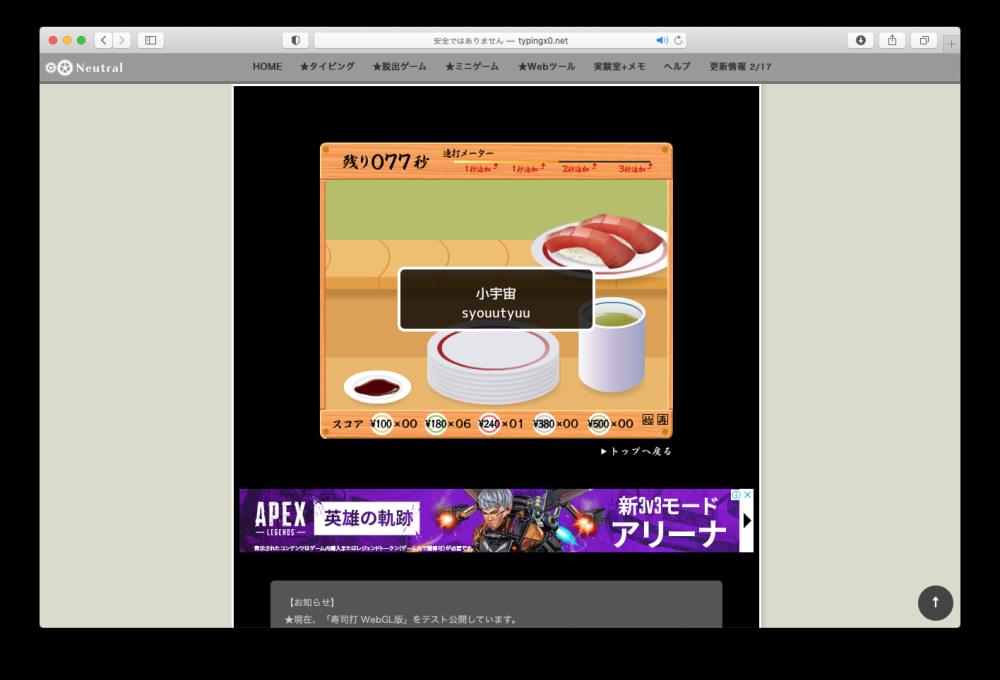Mute tab audio via the speaker icon
Screen dimensions: 1000x680
tap(661, 40)
